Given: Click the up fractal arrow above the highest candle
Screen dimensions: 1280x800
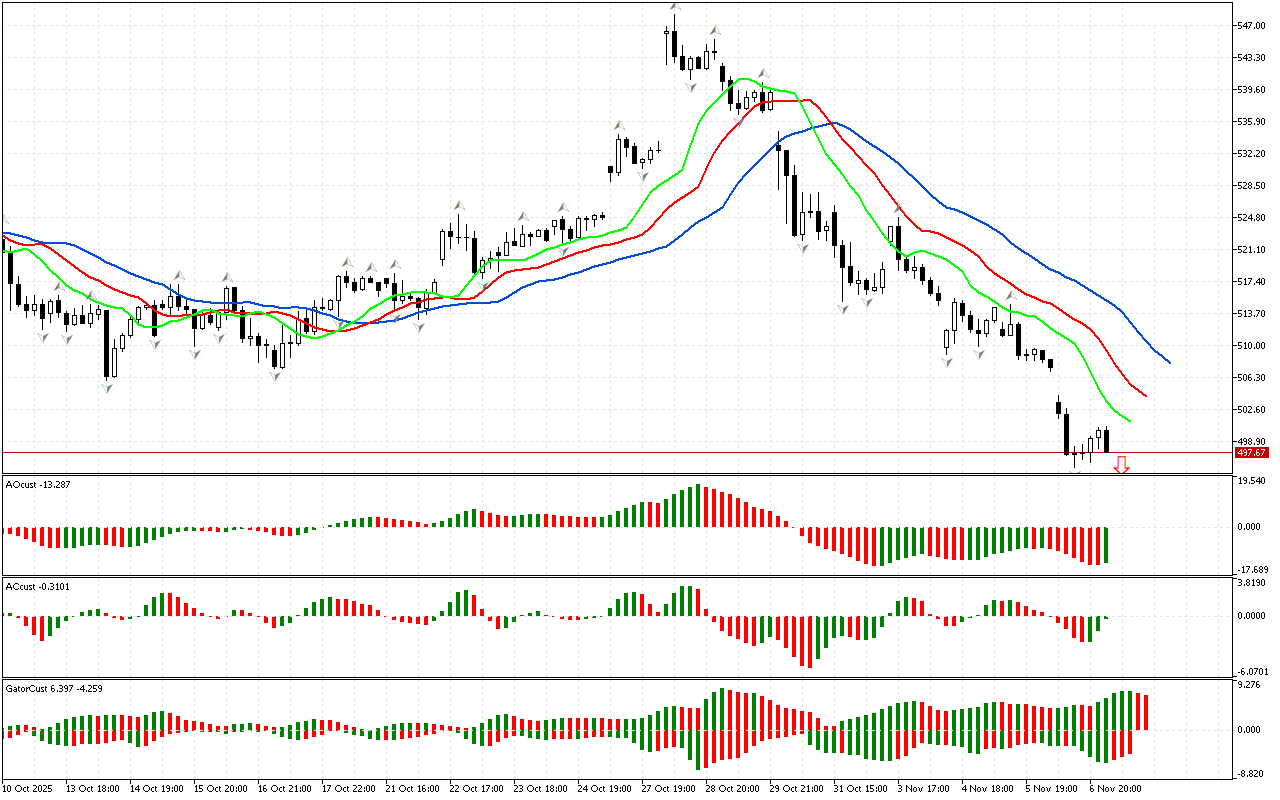Looking at the screenshot, I should [x=675, y=7].
